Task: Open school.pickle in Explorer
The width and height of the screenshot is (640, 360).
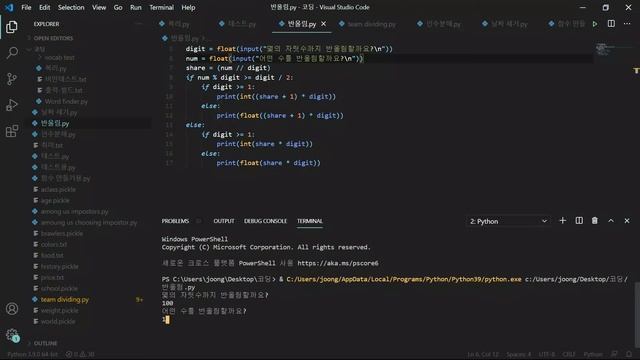Action: click(x=59, y=288)
